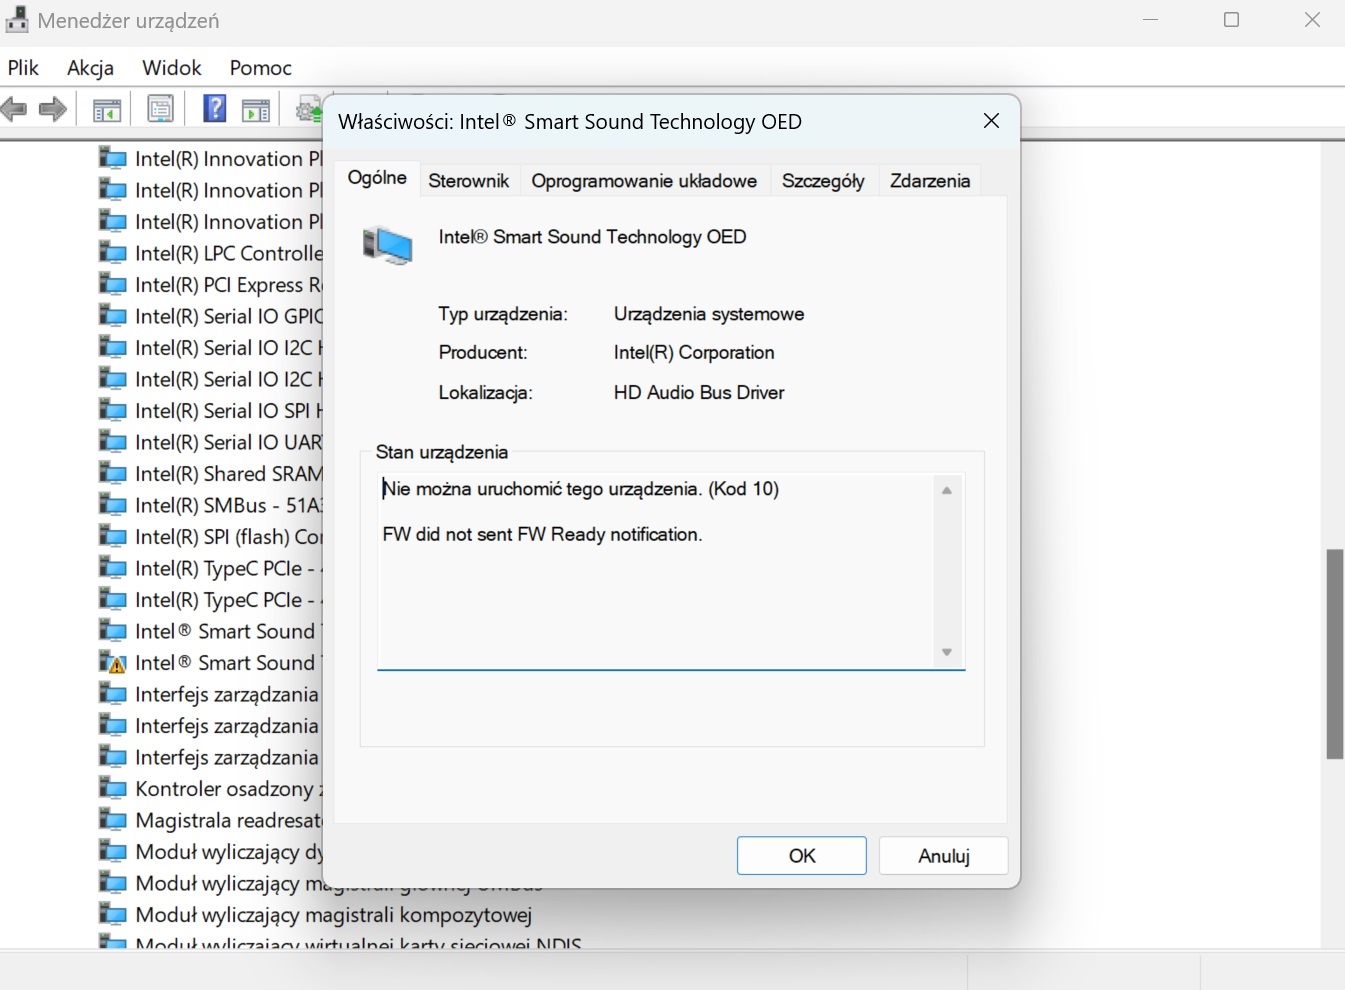The width and height of the screenshot is (1345, 990).
Task: Confirm the dialog with OK
Action: [802, 856]
